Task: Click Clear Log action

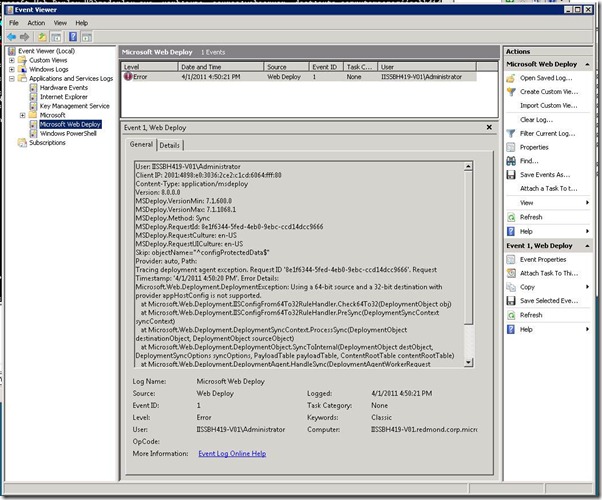Action: (536, 119)
